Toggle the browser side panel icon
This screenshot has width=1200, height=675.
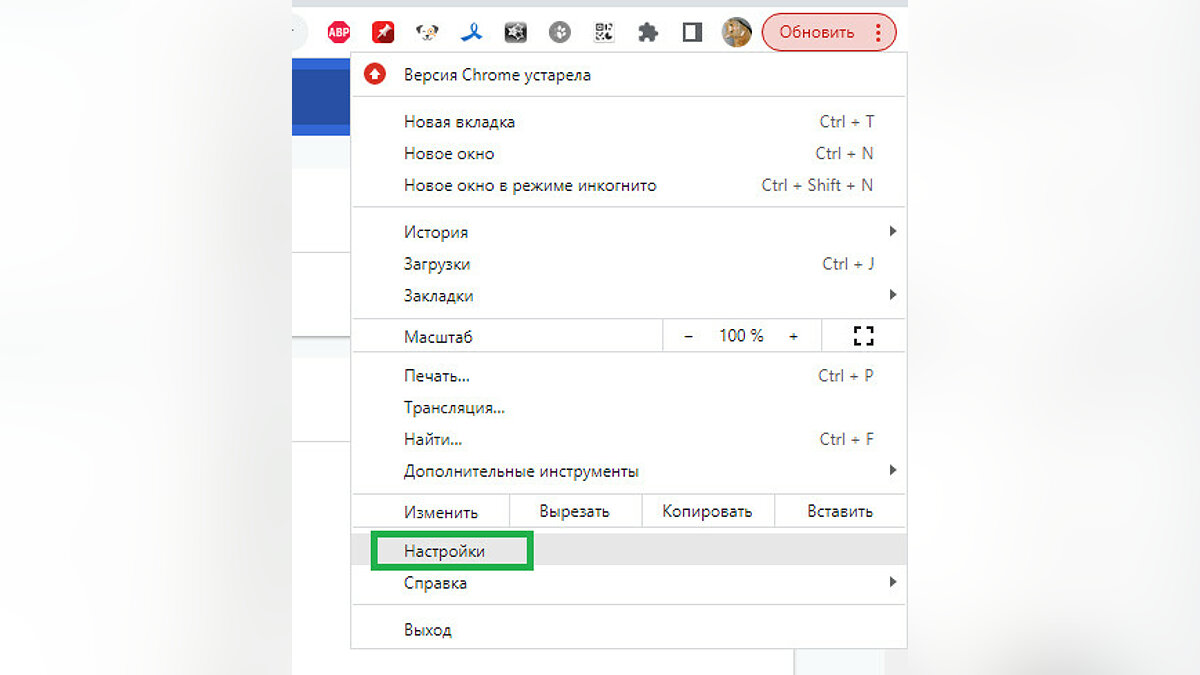pyautogui.click(x=692, y=32)
